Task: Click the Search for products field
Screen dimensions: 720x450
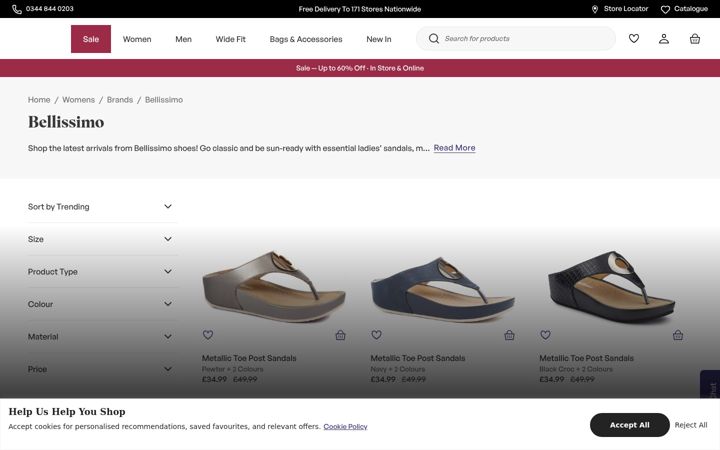Action: [x=516, y=39]
